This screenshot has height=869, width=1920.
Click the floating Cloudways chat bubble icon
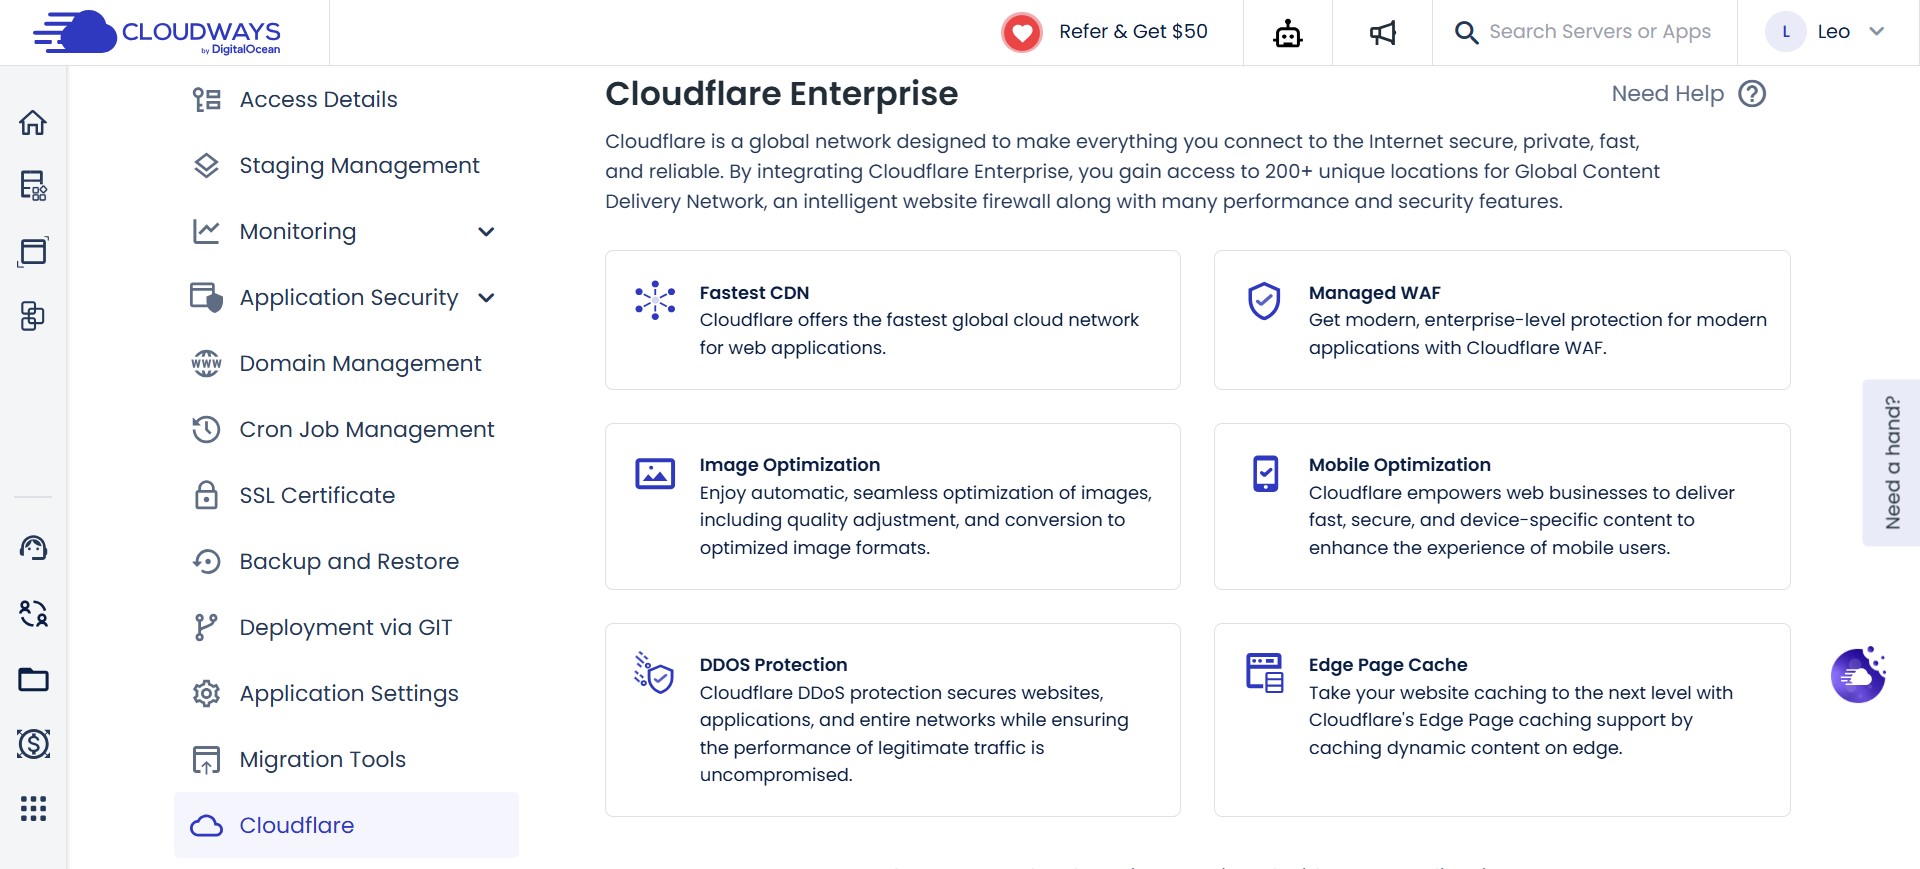point(1858,675)
